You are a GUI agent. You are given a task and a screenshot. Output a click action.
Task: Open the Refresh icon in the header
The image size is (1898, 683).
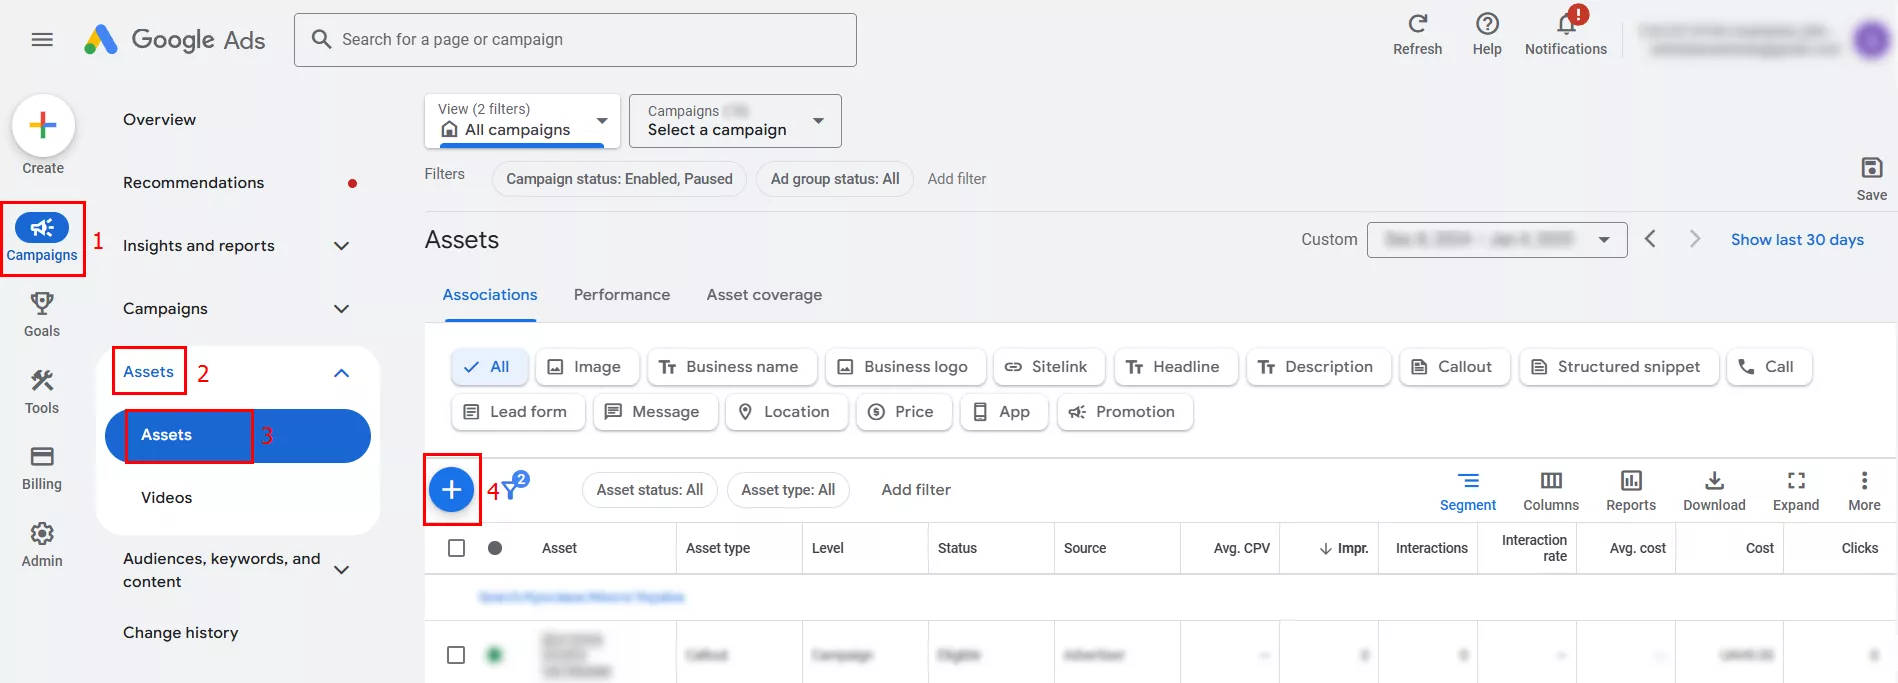(1417, 24)
